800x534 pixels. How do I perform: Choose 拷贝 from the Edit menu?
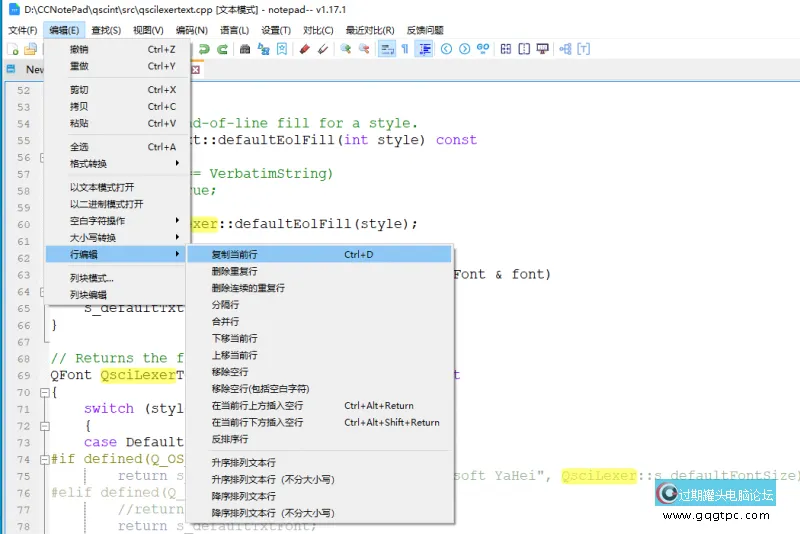[117, 107]
